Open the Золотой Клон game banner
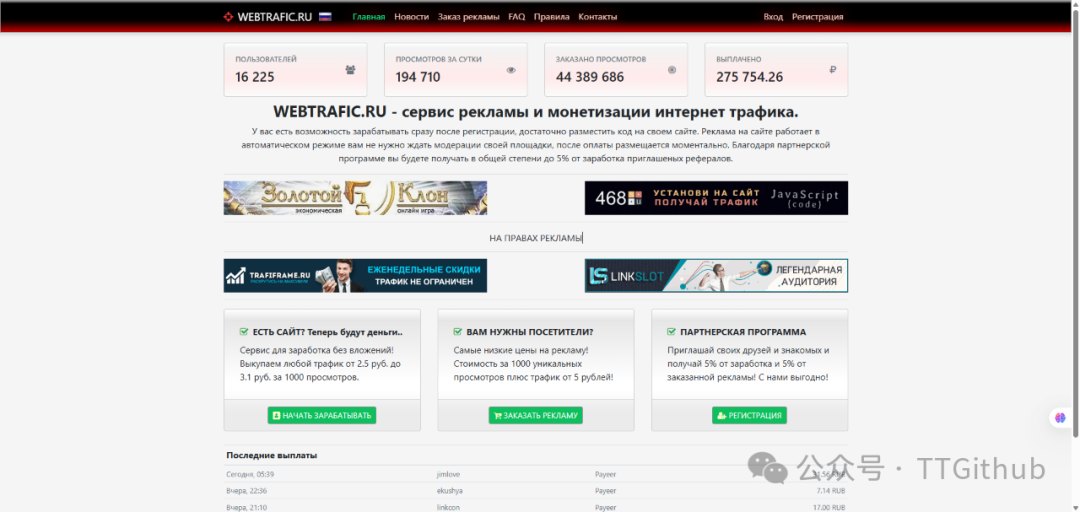The height and width of the screenshot is (512, 1080). point(355,198)
